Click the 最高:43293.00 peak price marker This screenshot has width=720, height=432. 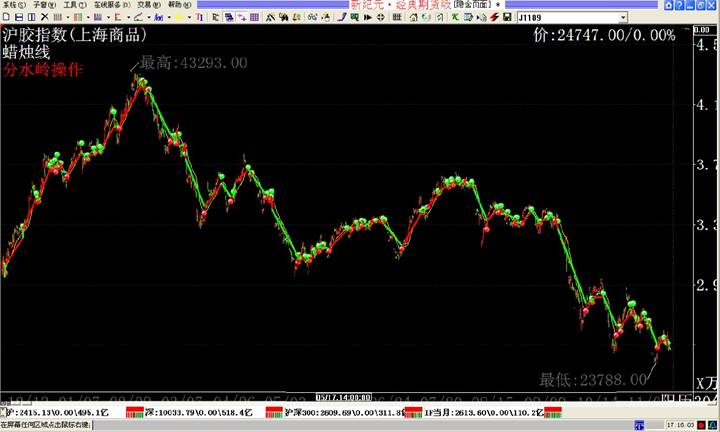click(x=193, y=63)
